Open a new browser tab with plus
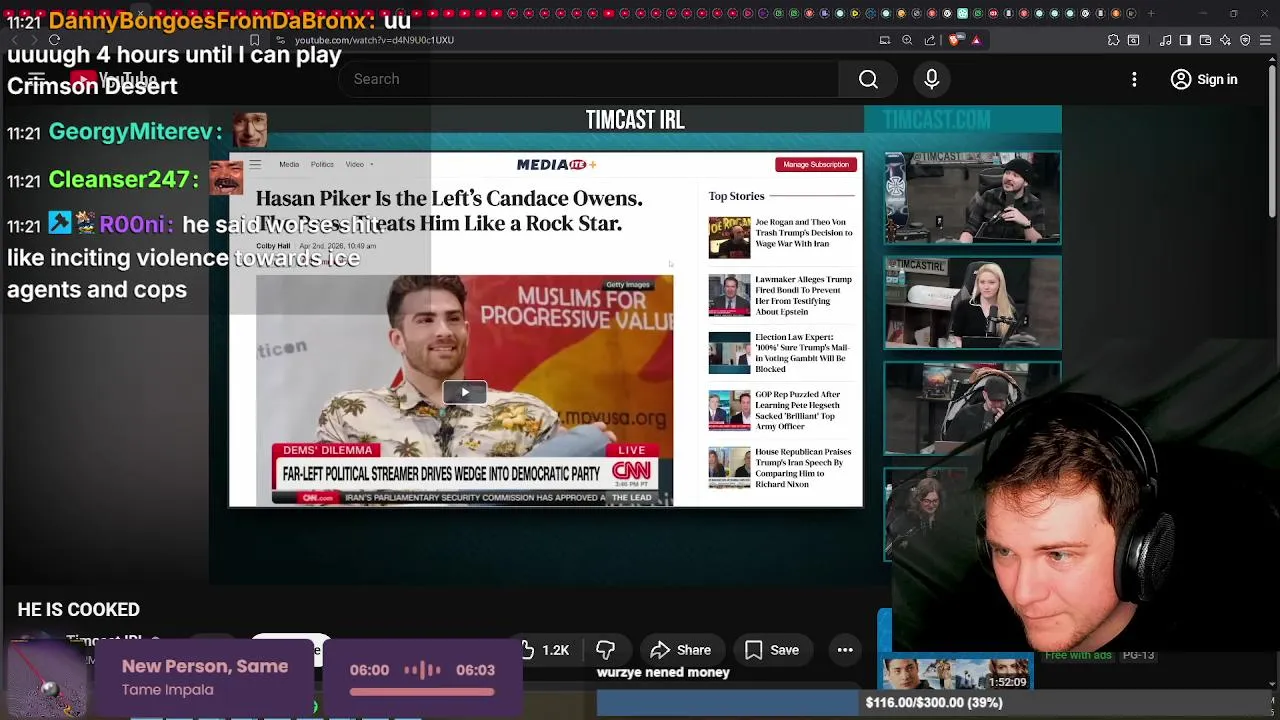The height and width of the screenshot is (720, 1280). (x=1150, y=13)
